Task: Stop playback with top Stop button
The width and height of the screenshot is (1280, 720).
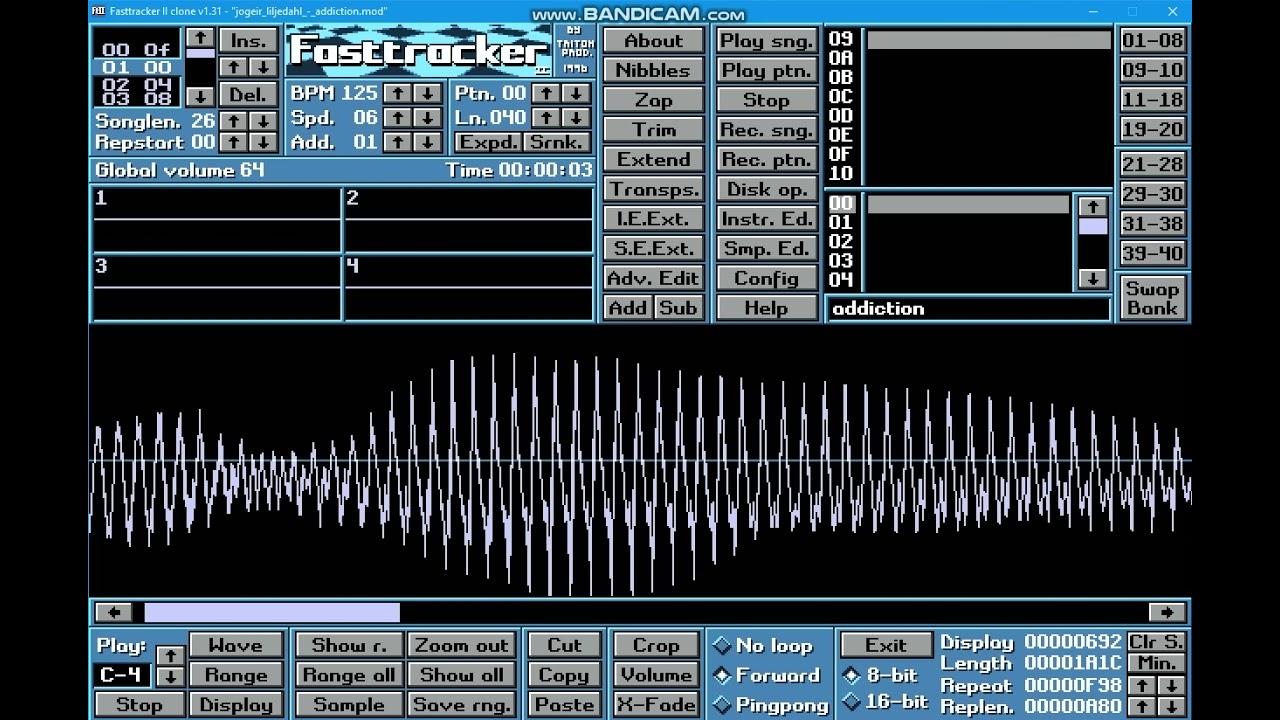Action: point(766,100)
